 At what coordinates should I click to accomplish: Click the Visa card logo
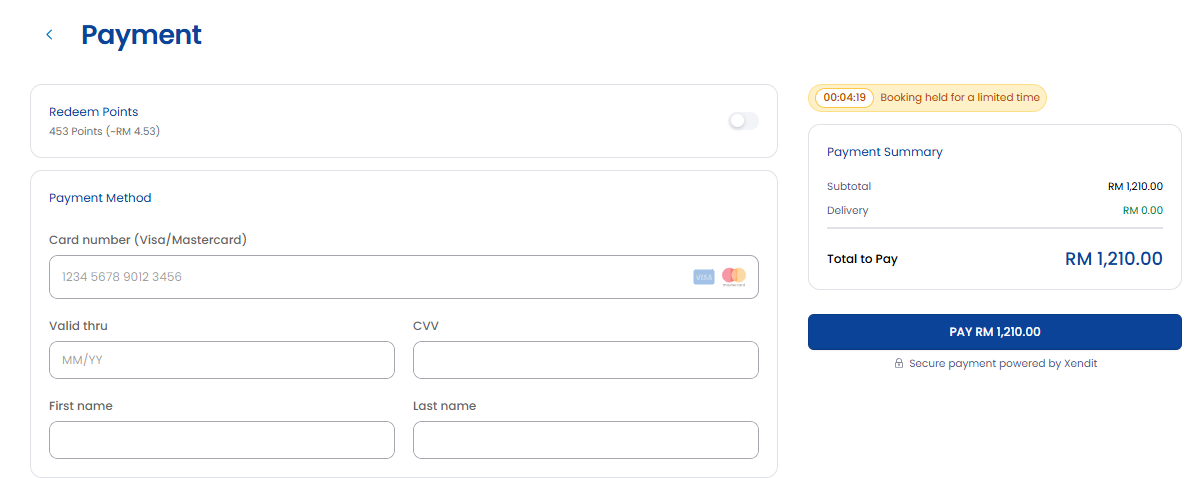[x=703, y=277]
